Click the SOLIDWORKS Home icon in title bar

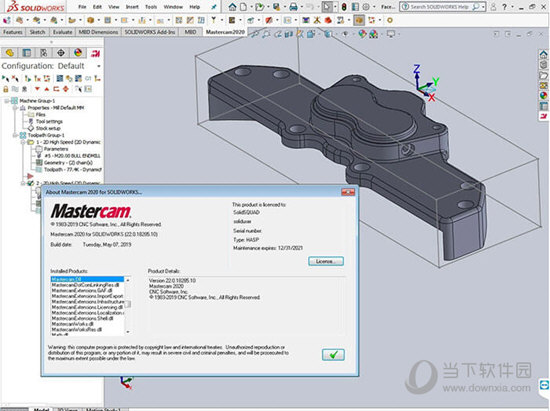click(x=232, y=7)
